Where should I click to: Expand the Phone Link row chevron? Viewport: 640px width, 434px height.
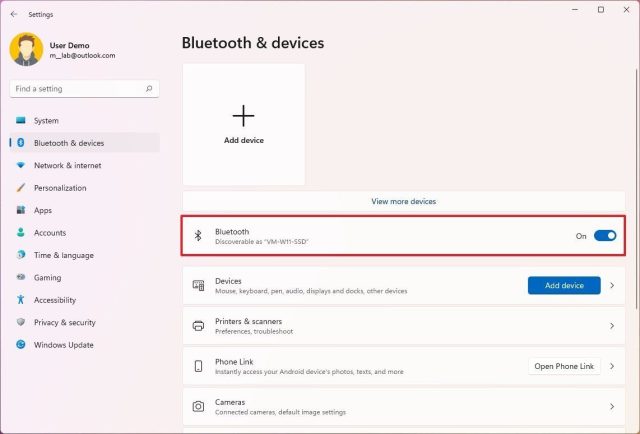pyautogui.click(x=612, y=366)
